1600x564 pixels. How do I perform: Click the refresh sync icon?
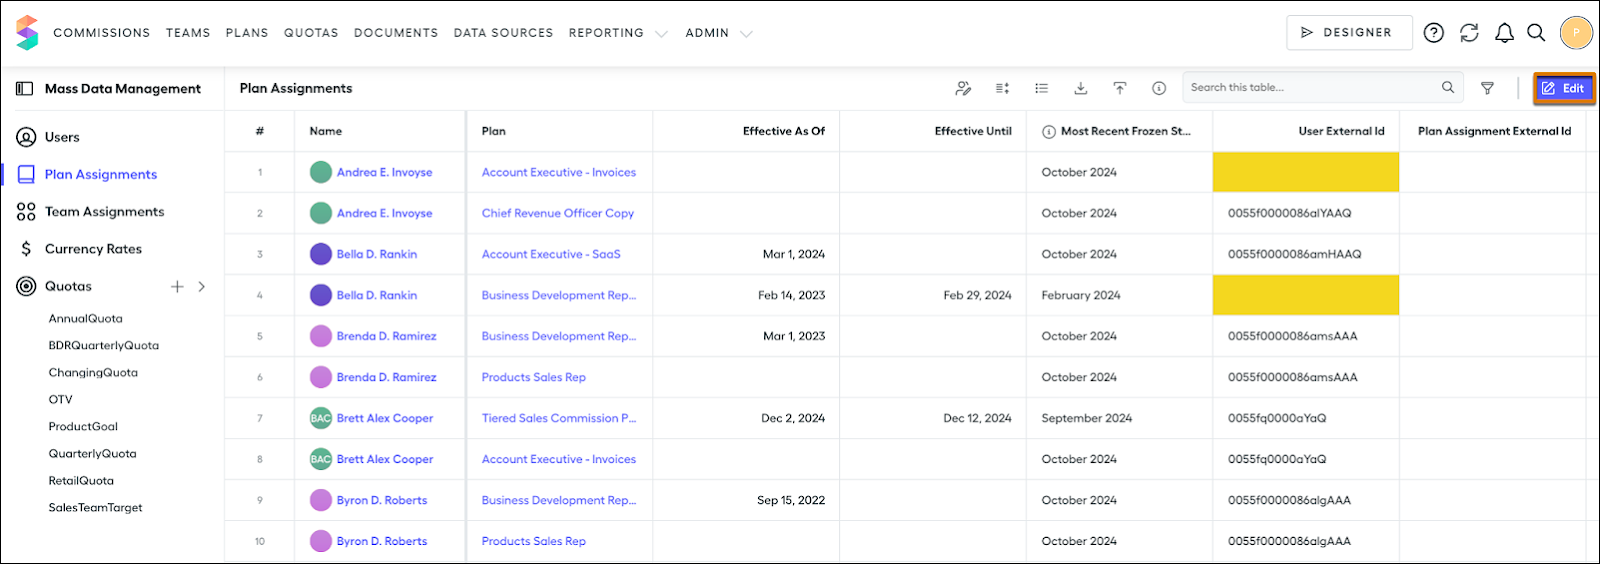1469,33
